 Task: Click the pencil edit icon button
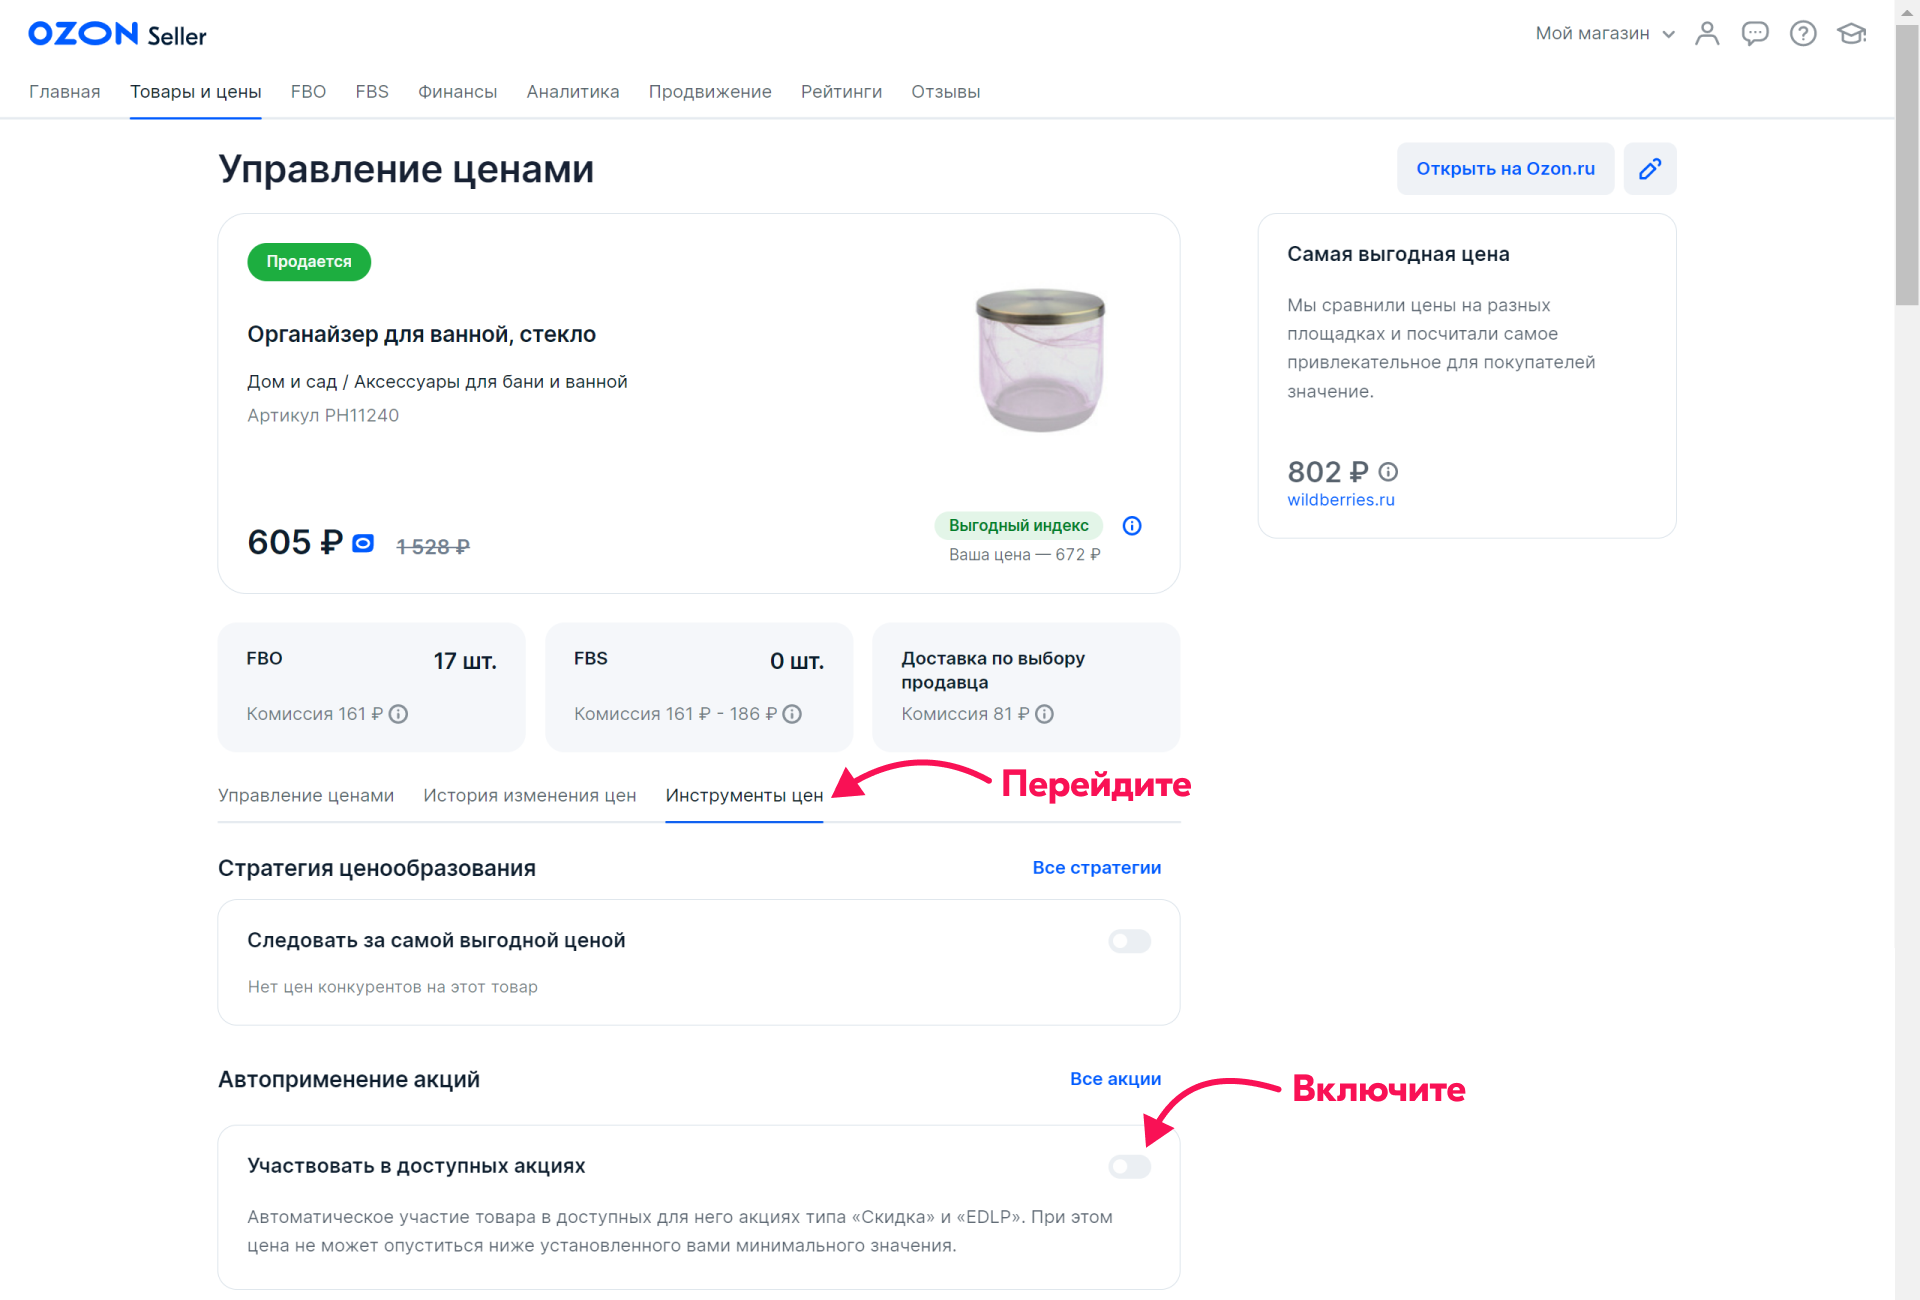pyautogui.click(x=1650, y=169)
